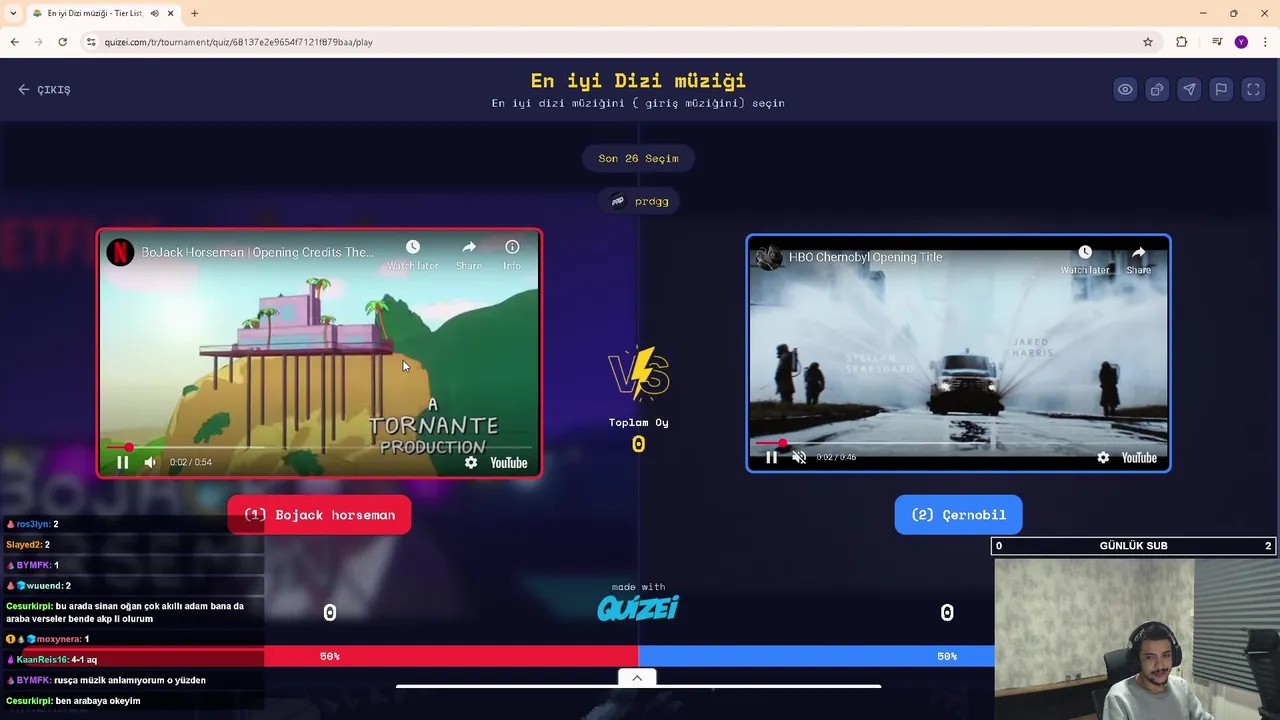The width and height of the screenshot is (1280, 720).
Task: Enter fullscreen via quiz header icon
Action: click(x=1253, y=89)
